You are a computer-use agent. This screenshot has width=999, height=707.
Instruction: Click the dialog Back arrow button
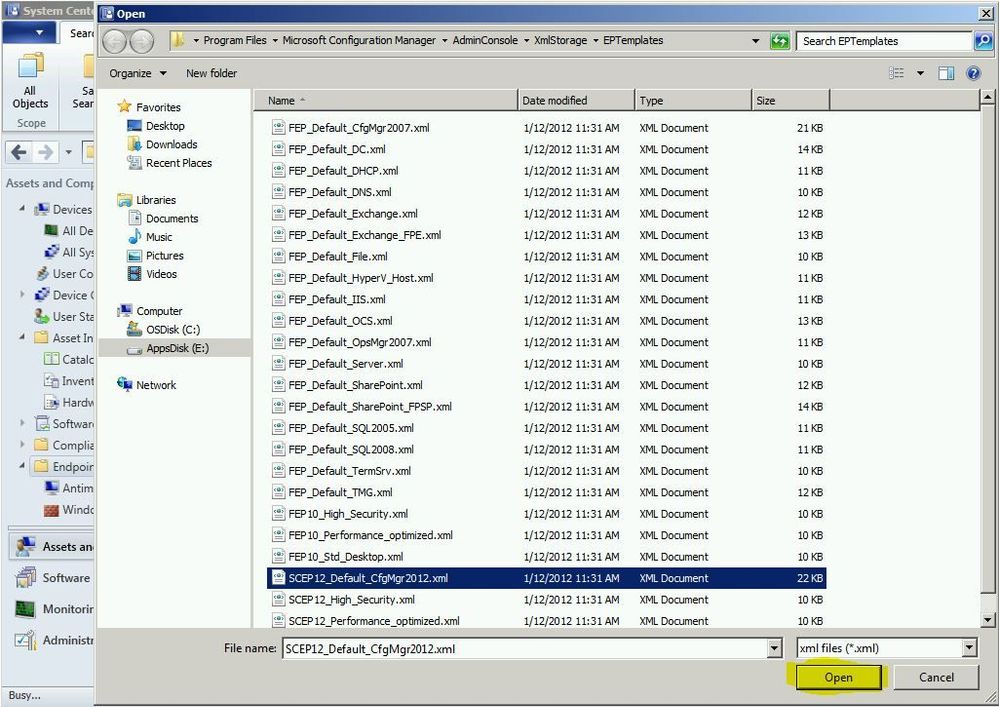[115, 41]
